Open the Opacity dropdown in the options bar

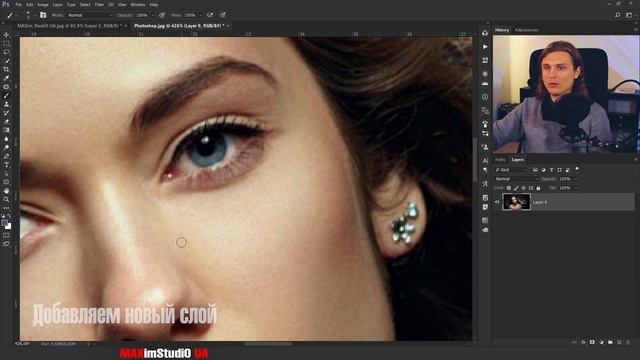tap(152, 15)
